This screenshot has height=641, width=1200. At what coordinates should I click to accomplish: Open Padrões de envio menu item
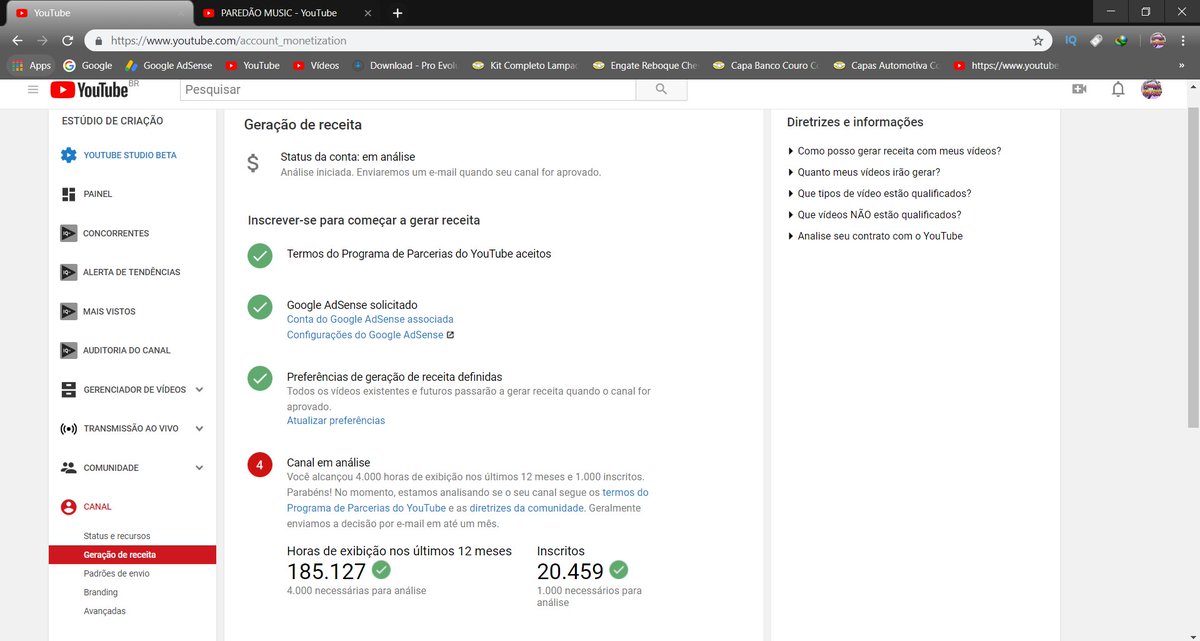point(117,573)
